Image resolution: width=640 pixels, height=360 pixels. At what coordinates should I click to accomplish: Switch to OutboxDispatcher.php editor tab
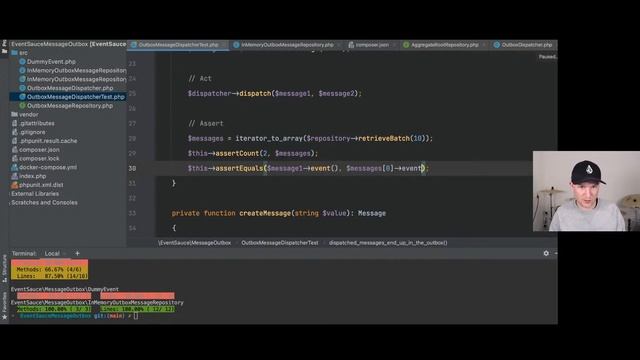click(x=526, y=45)
